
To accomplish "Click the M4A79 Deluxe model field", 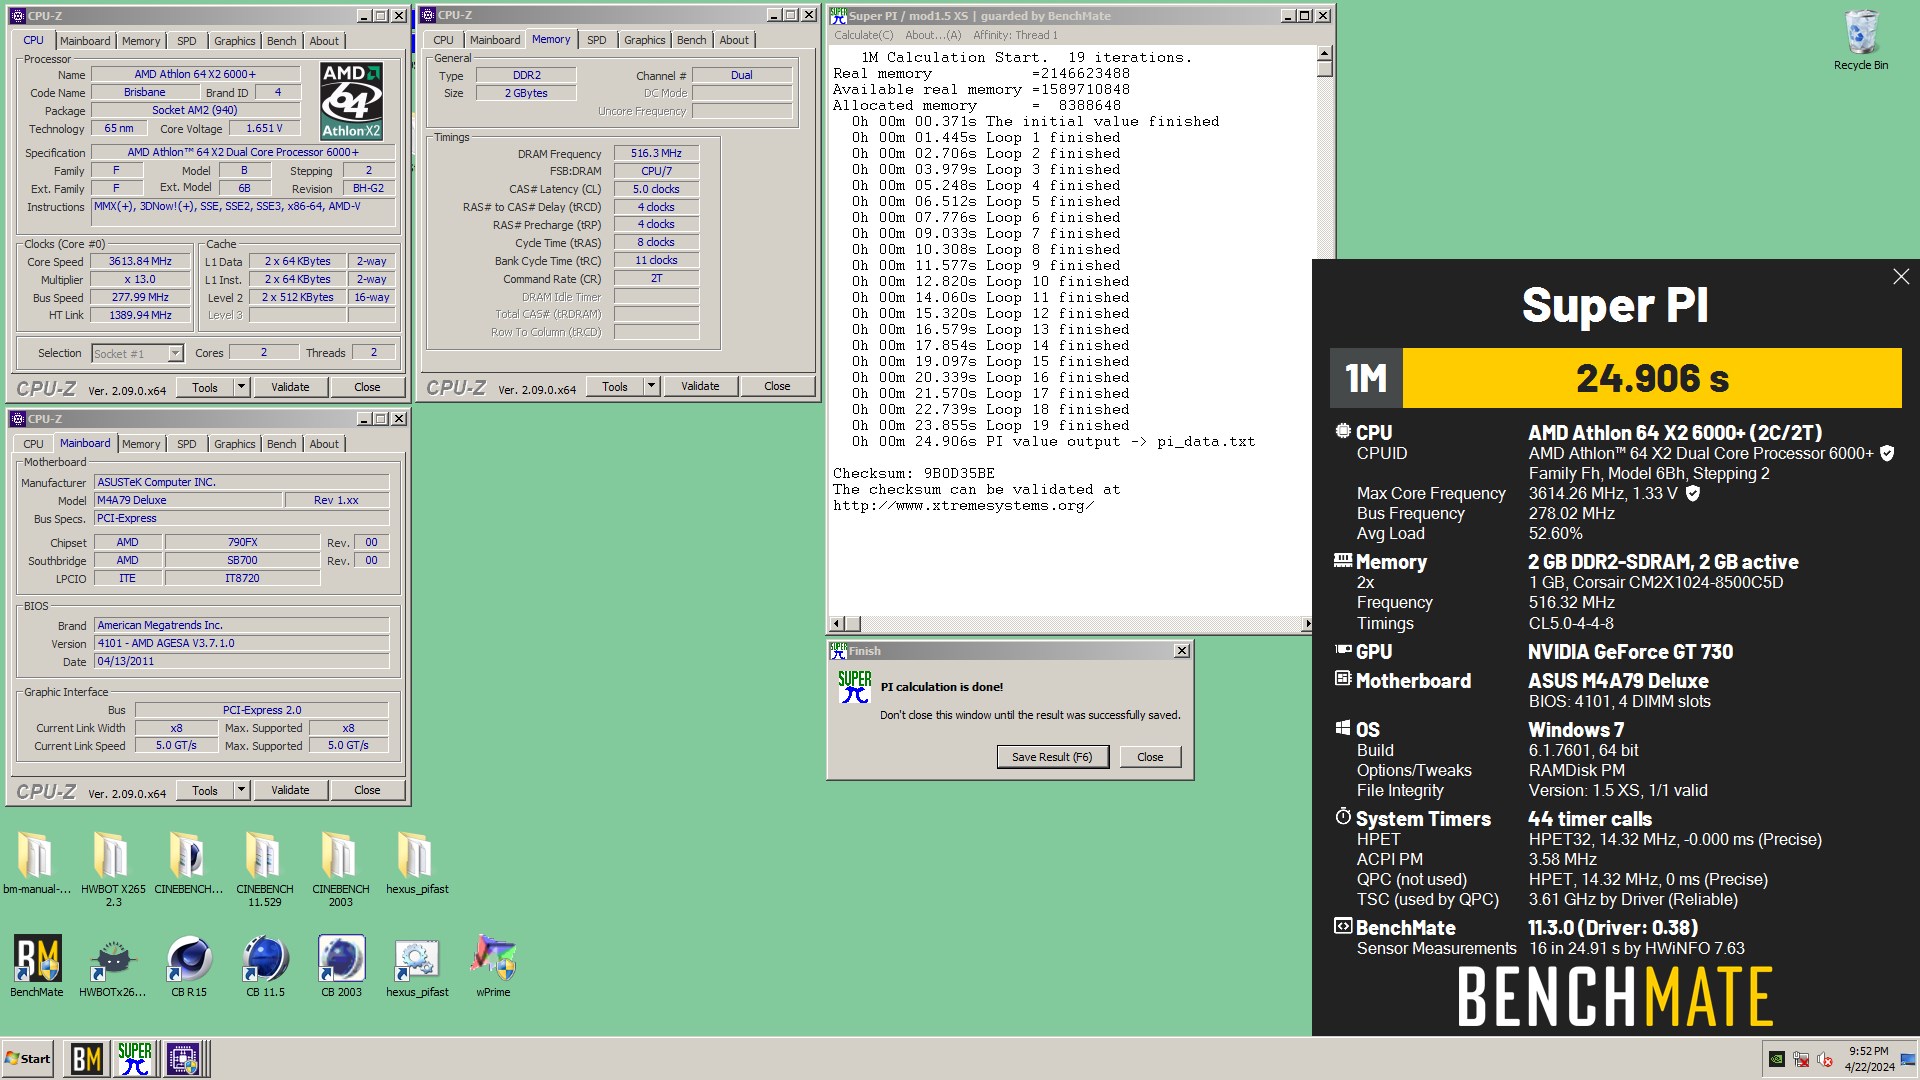I will coord(187,500).
